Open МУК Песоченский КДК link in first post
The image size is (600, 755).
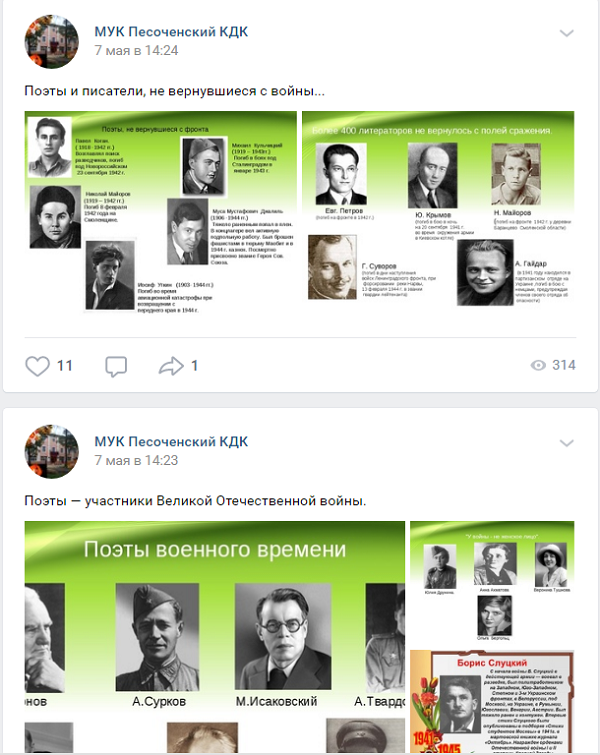pos(171,32)
